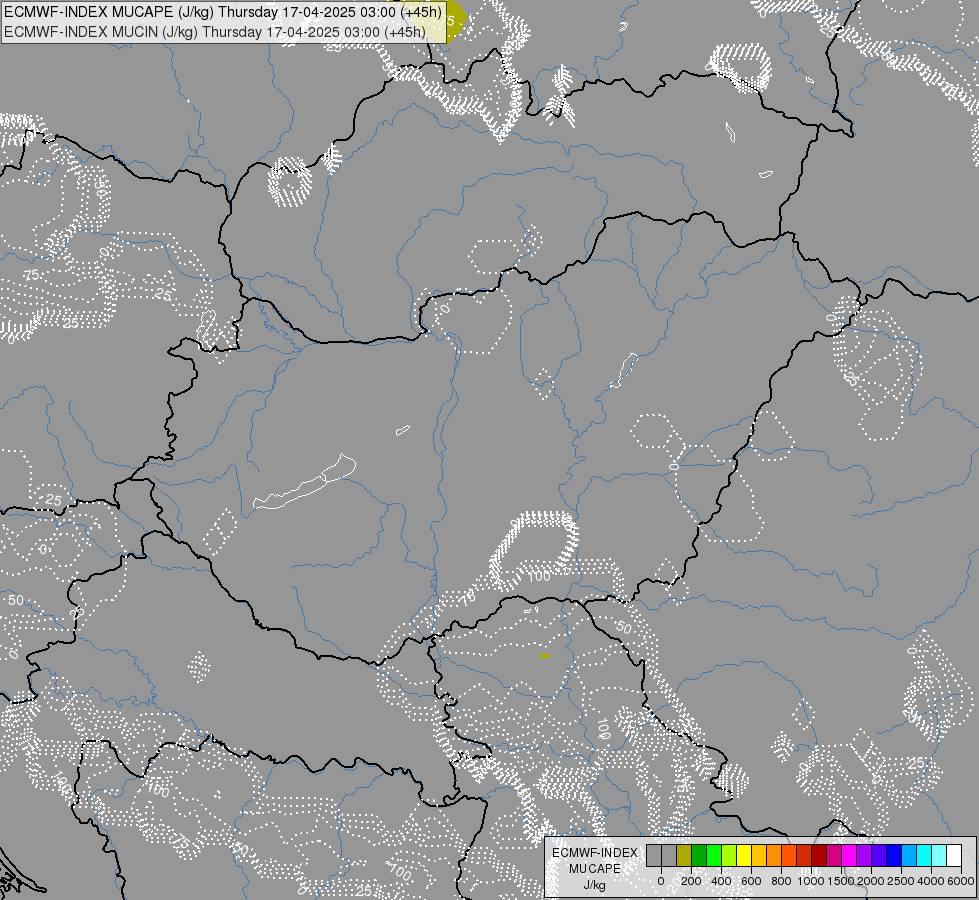Click the legend label '600'

[751, 881]
